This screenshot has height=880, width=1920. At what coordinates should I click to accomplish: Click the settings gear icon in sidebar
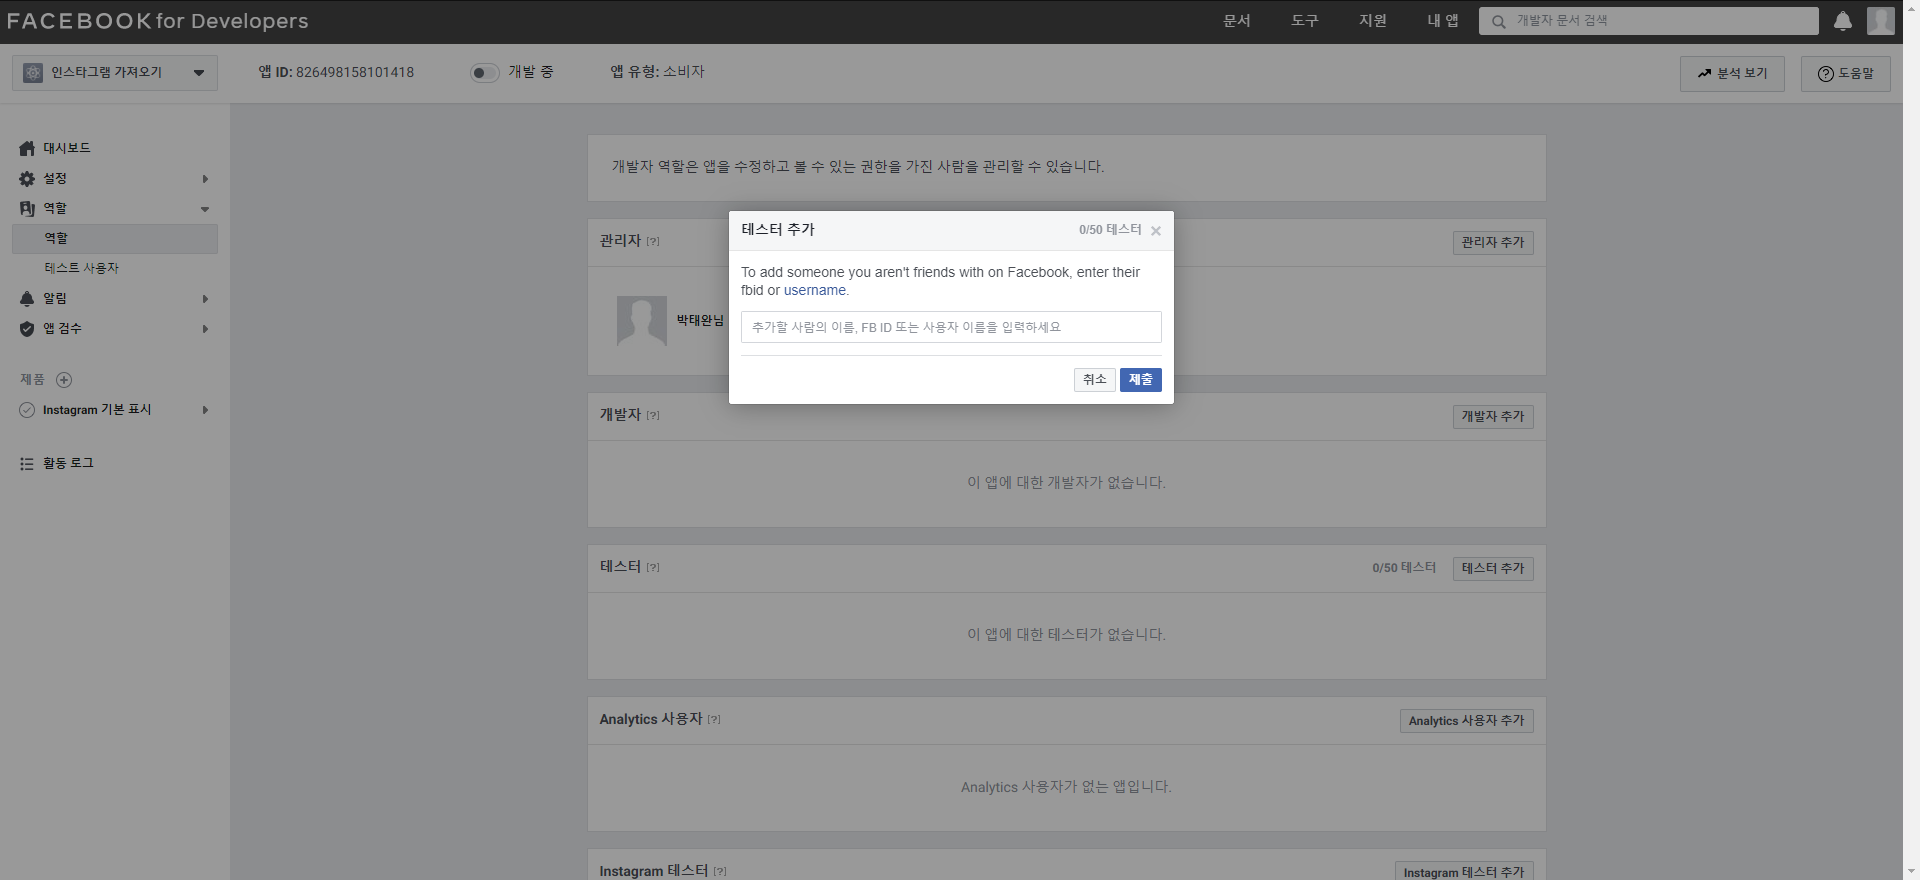pos(27,178)
